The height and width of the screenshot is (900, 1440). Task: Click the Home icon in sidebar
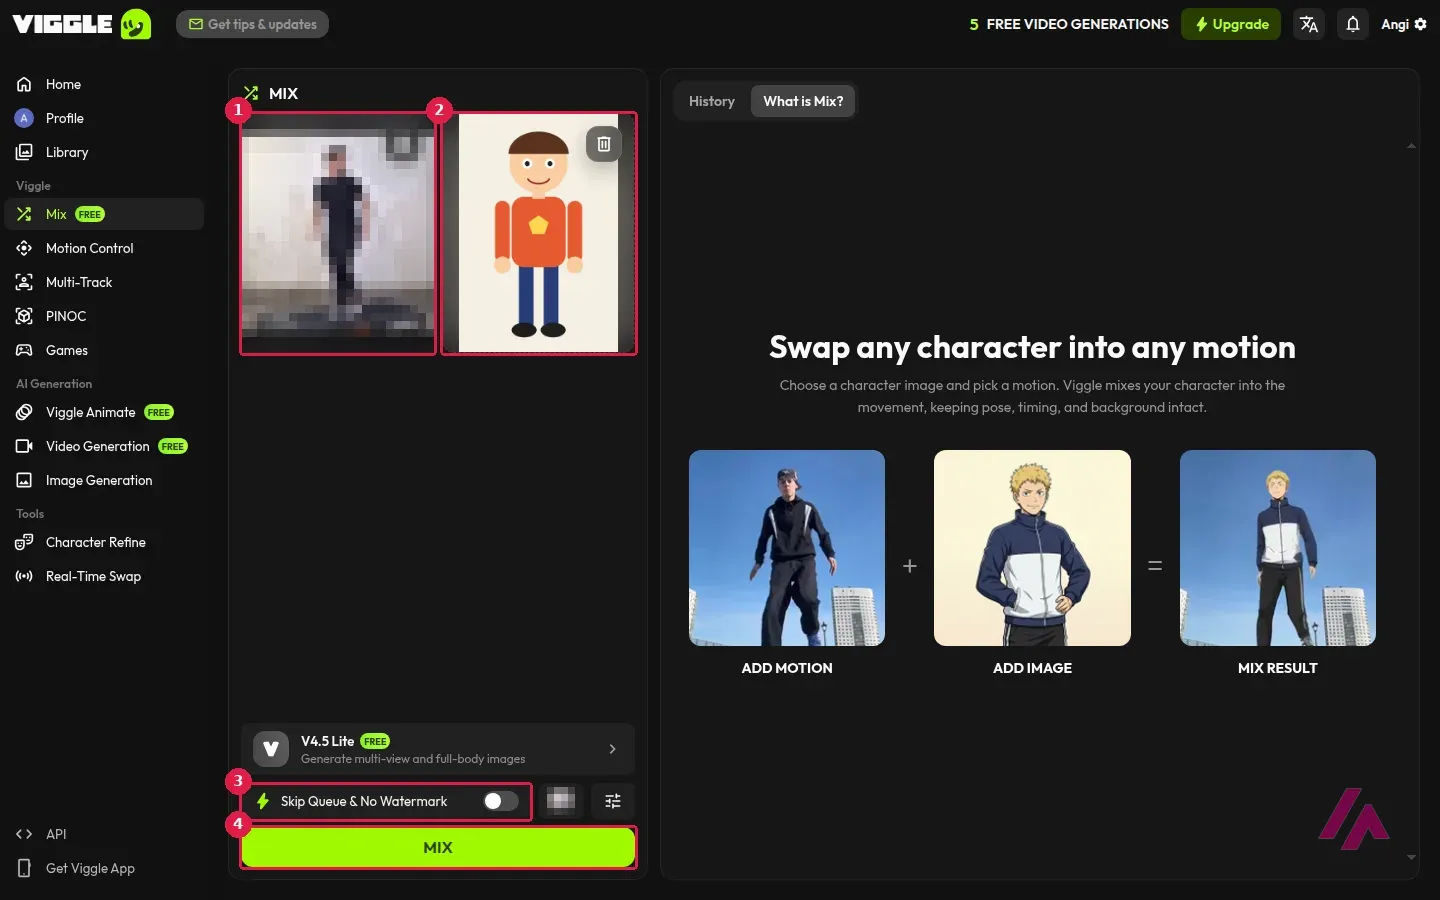[x=24, y=84]
